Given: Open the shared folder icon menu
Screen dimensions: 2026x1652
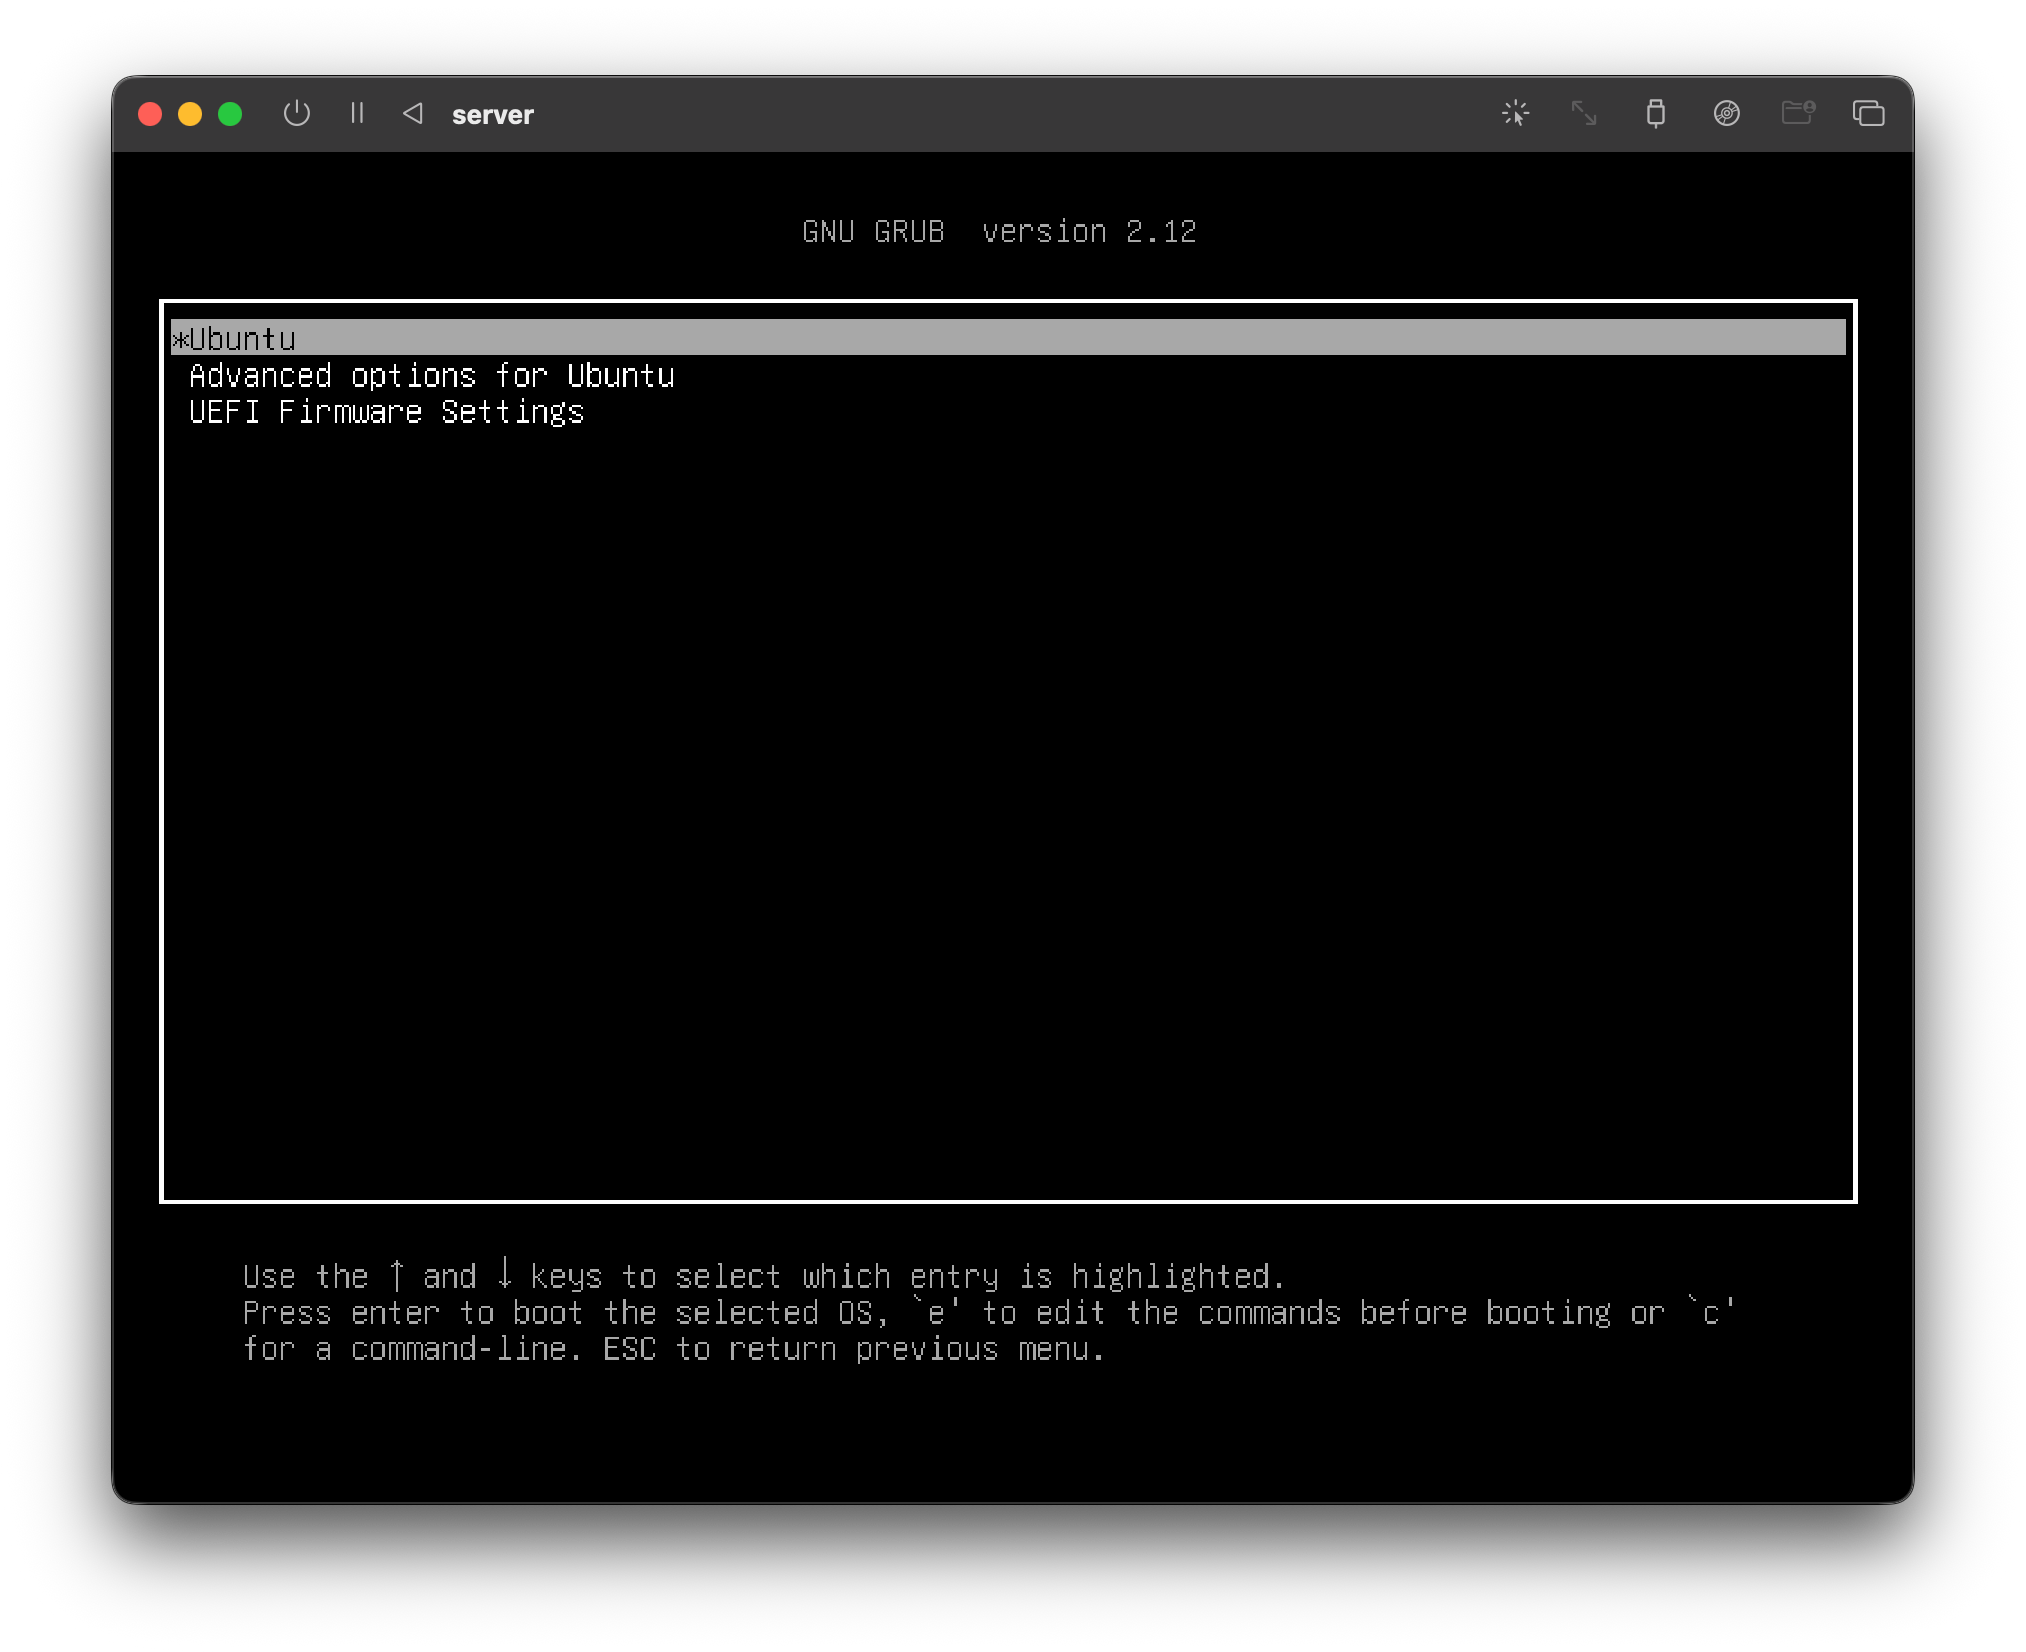Looking at the screenshot, I should [x=1797, y=113].
